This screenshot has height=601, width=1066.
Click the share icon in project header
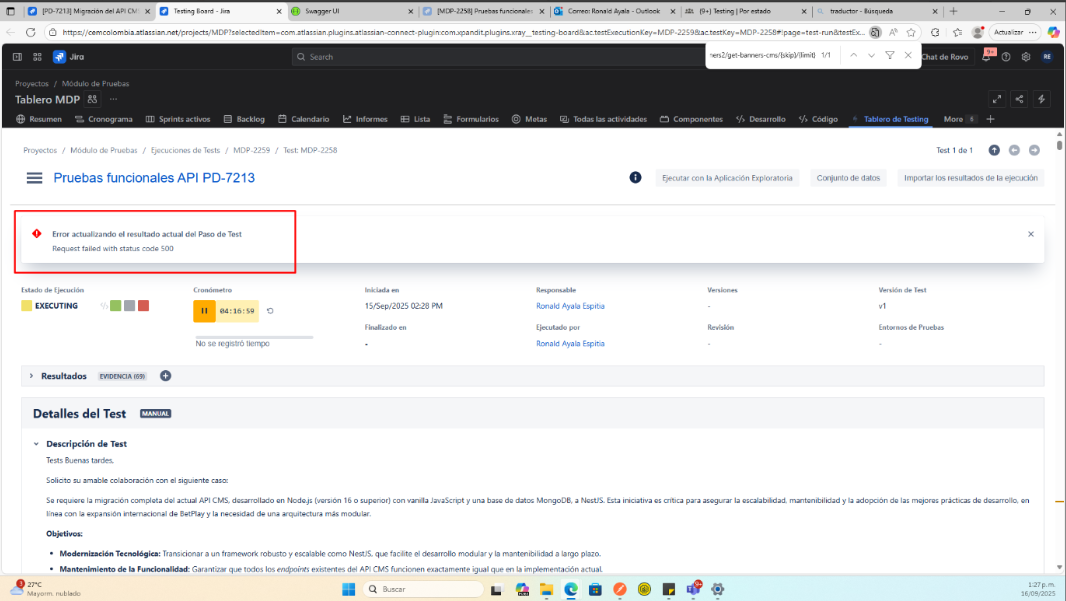tap(1019, 99)
